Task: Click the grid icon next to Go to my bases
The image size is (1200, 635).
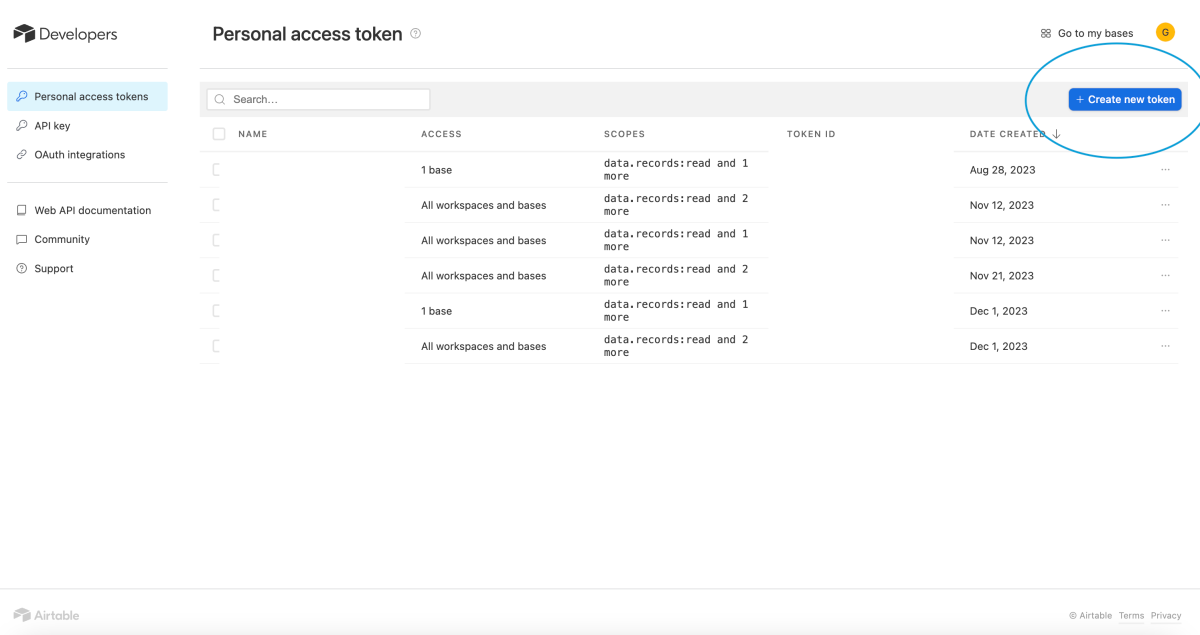Action: (x=1044, y=32)
